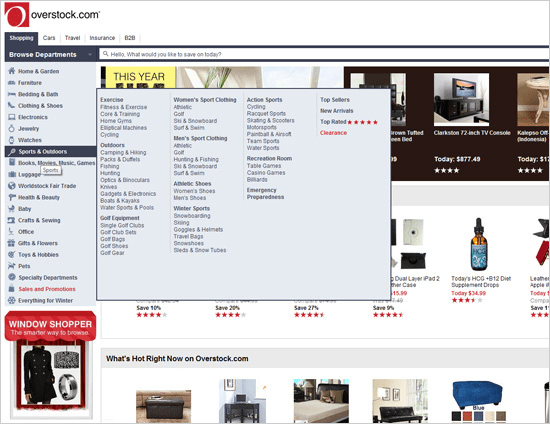Click the Office lamp icon
Screen dimensions: 550x424
11,231
